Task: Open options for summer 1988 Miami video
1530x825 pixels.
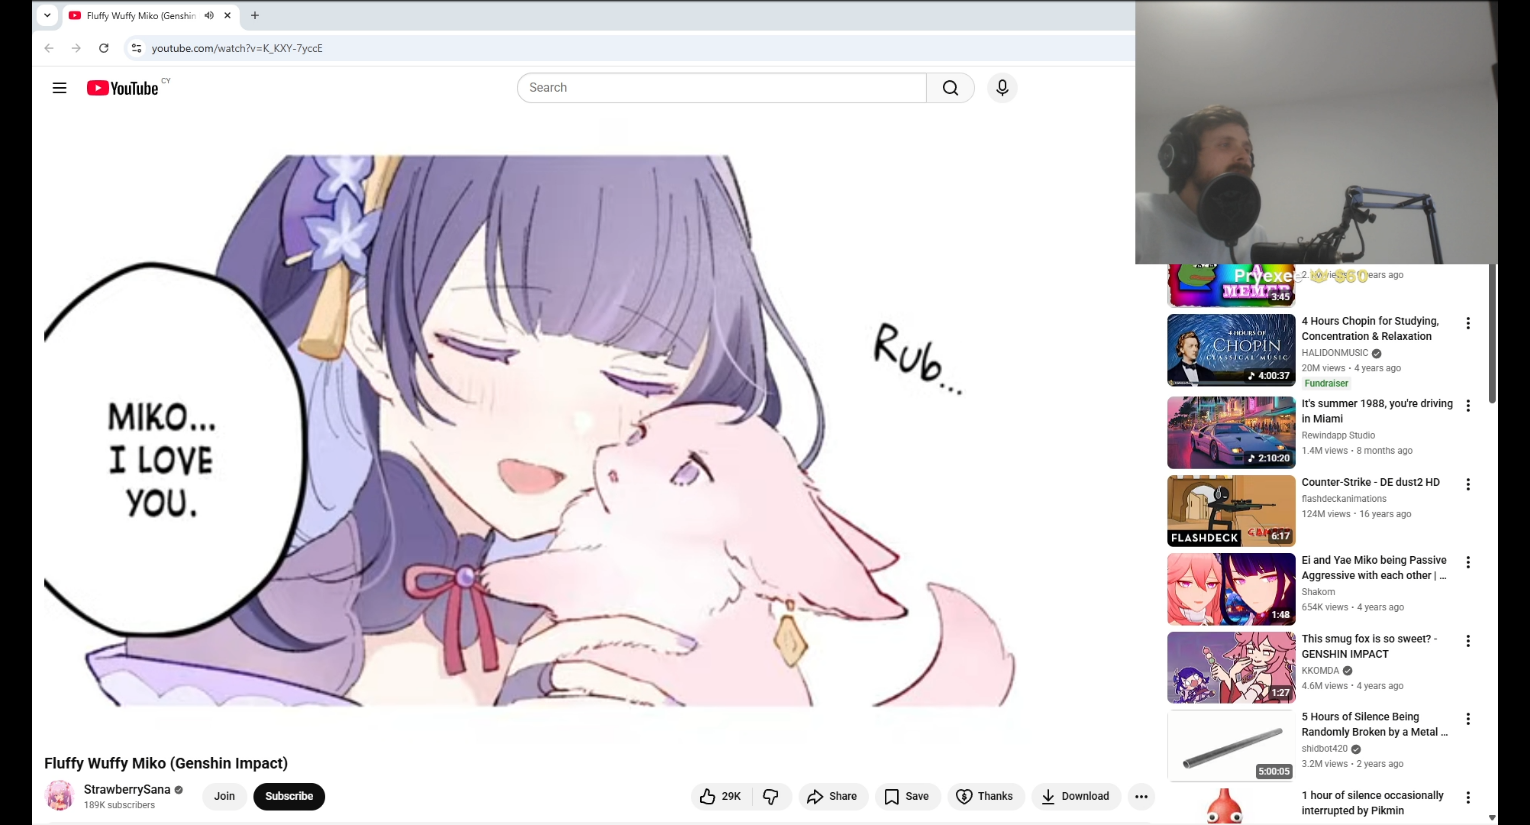Action: point(1468,406)
